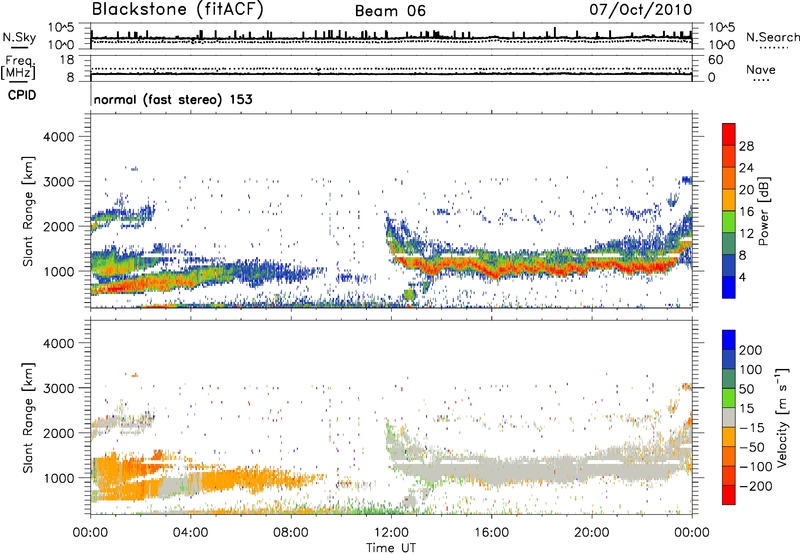Click the Nave axis "60" tick label
This screenshot has height=554, width=800.
coord(715,60)
